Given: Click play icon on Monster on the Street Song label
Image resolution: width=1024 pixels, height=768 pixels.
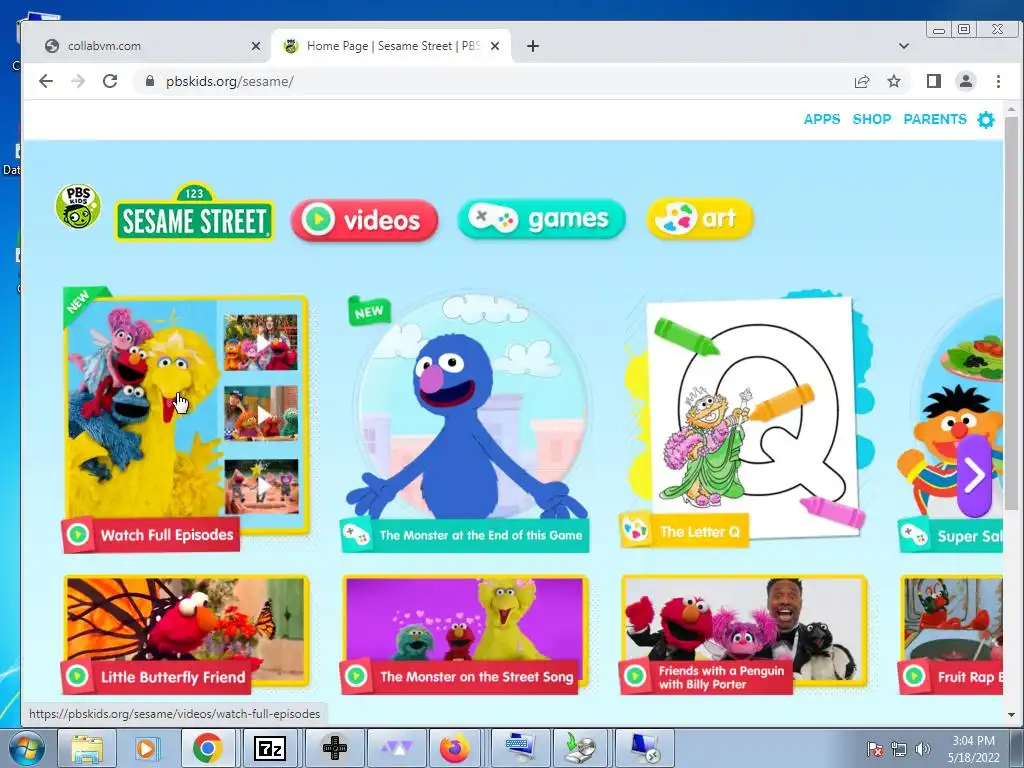Looking at the screenshot, I should tap(356, 676).
